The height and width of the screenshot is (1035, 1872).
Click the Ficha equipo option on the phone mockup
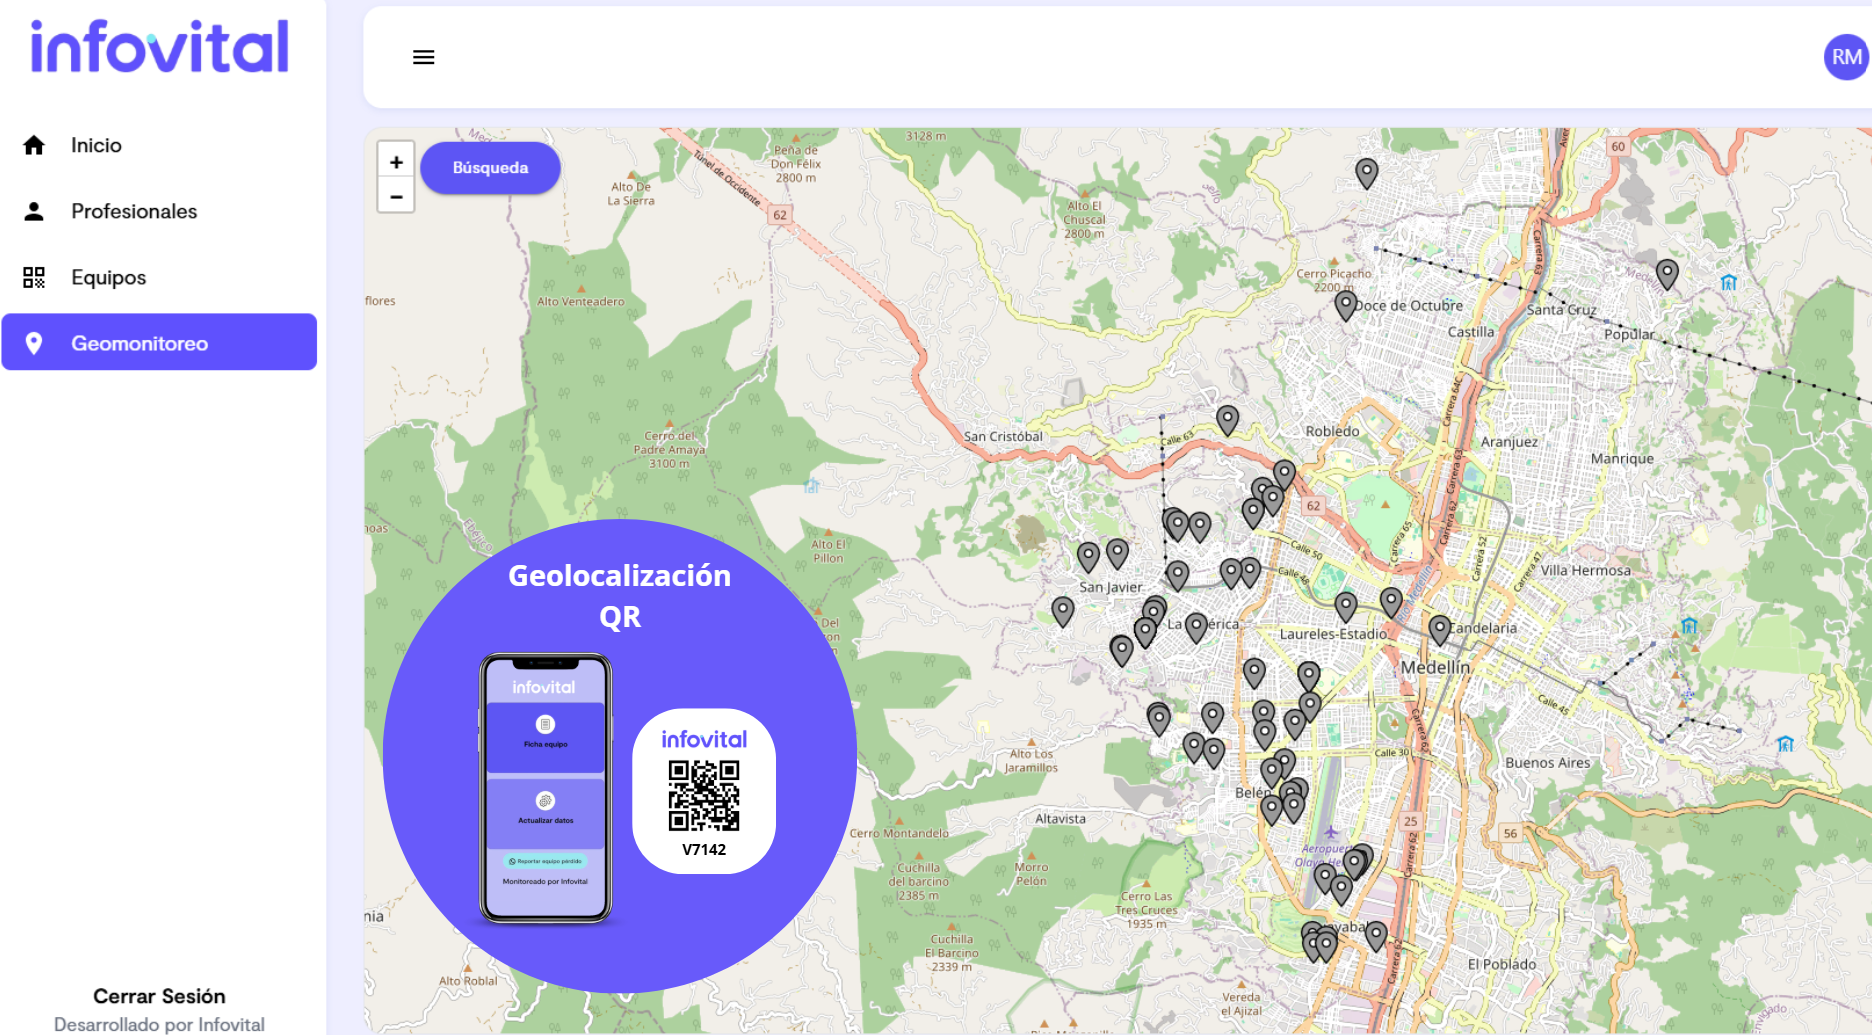pyautogui.click(x=545, y=733)
